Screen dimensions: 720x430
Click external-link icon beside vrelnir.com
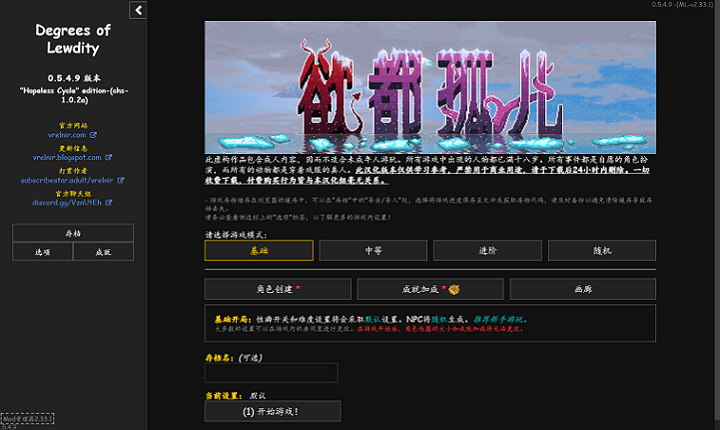(x=93, y=135)
